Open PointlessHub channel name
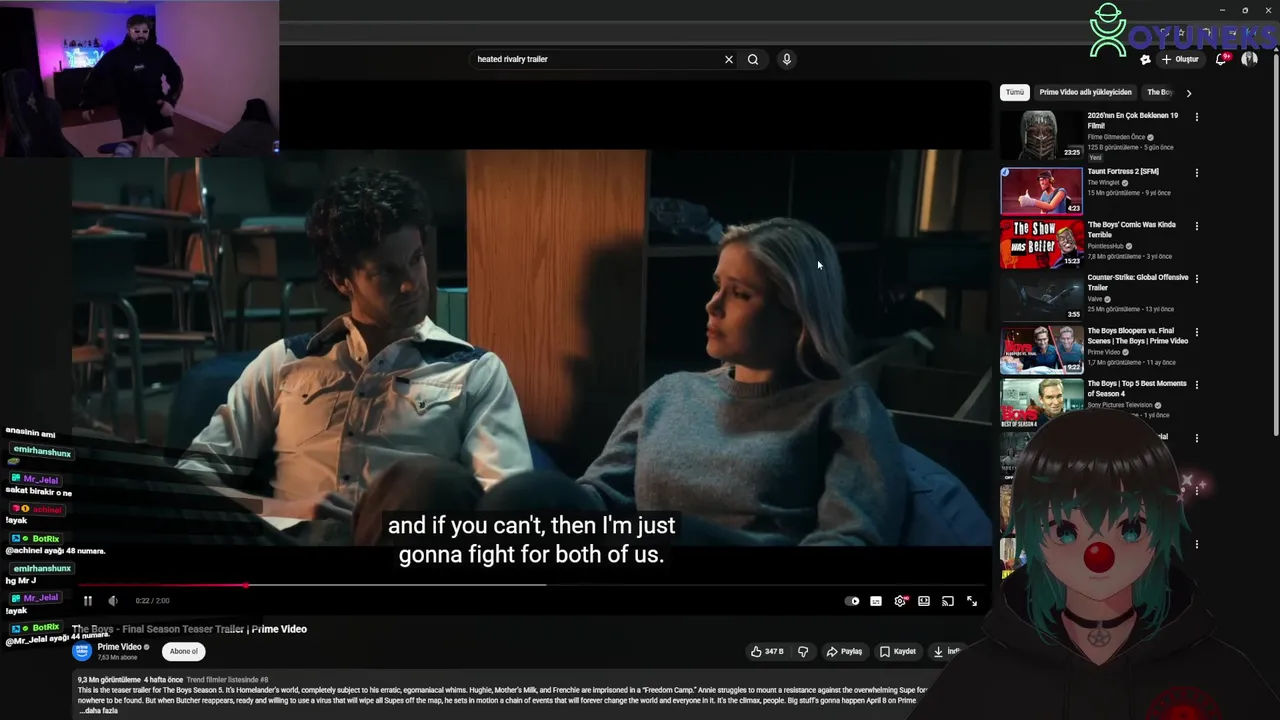This screenshot has width=1280, height=720. click(x=1107, y=246)
